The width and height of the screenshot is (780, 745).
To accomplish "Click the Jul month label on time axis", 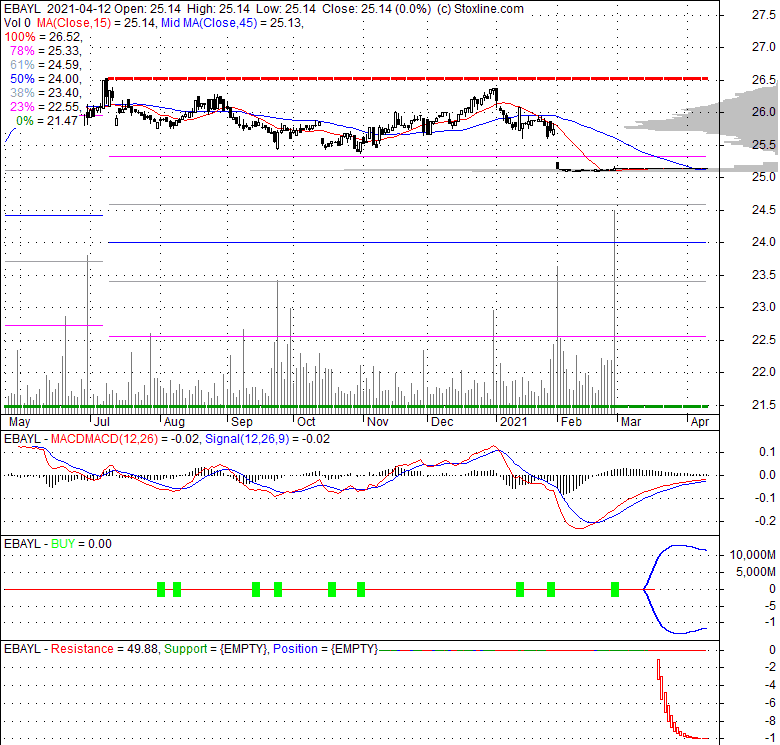I will (x=101, y=422).
